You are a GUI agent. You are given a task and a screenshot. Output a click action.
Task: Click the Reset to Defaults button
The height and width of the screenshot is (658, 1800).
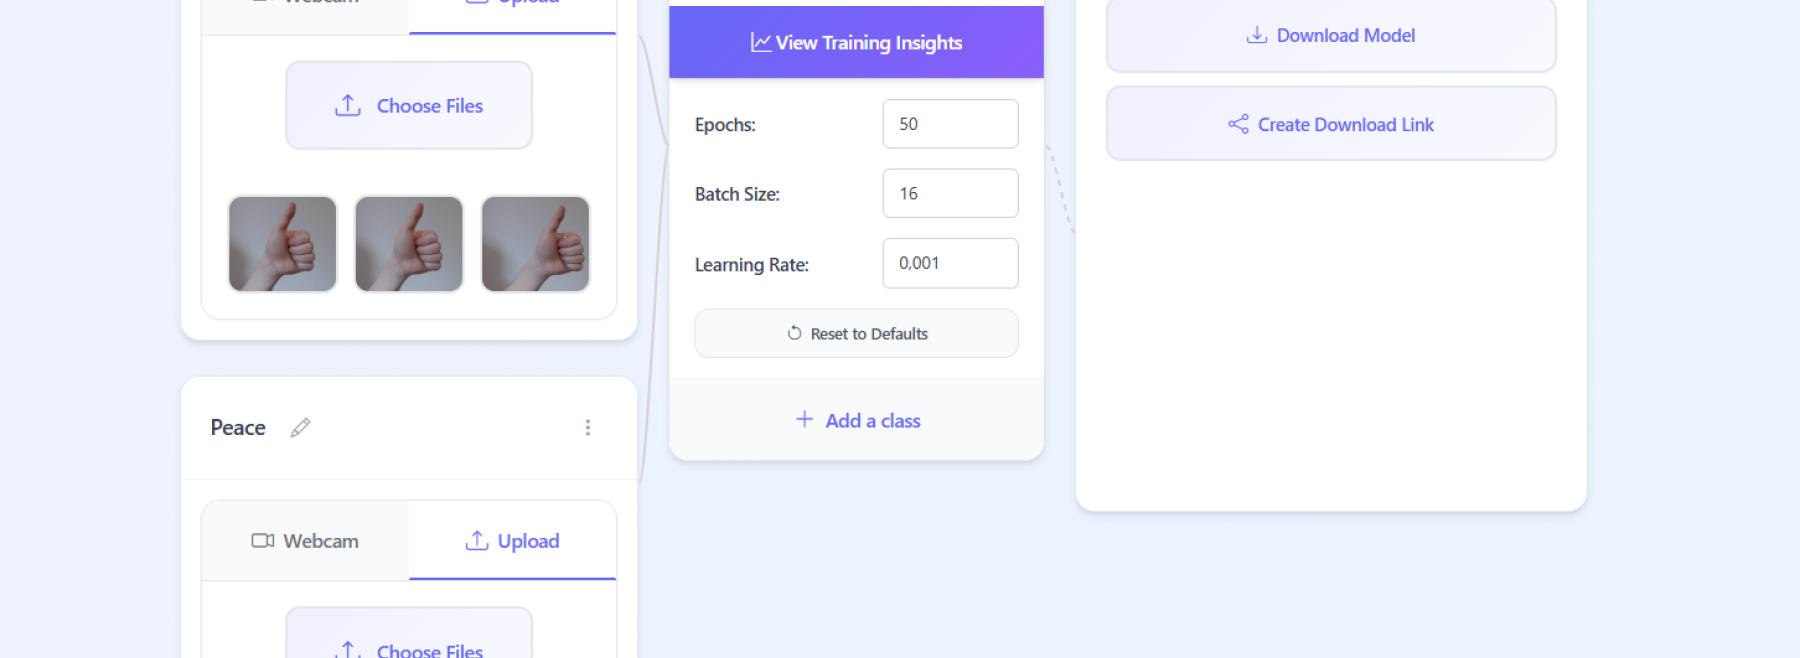[x=856, y=333]
